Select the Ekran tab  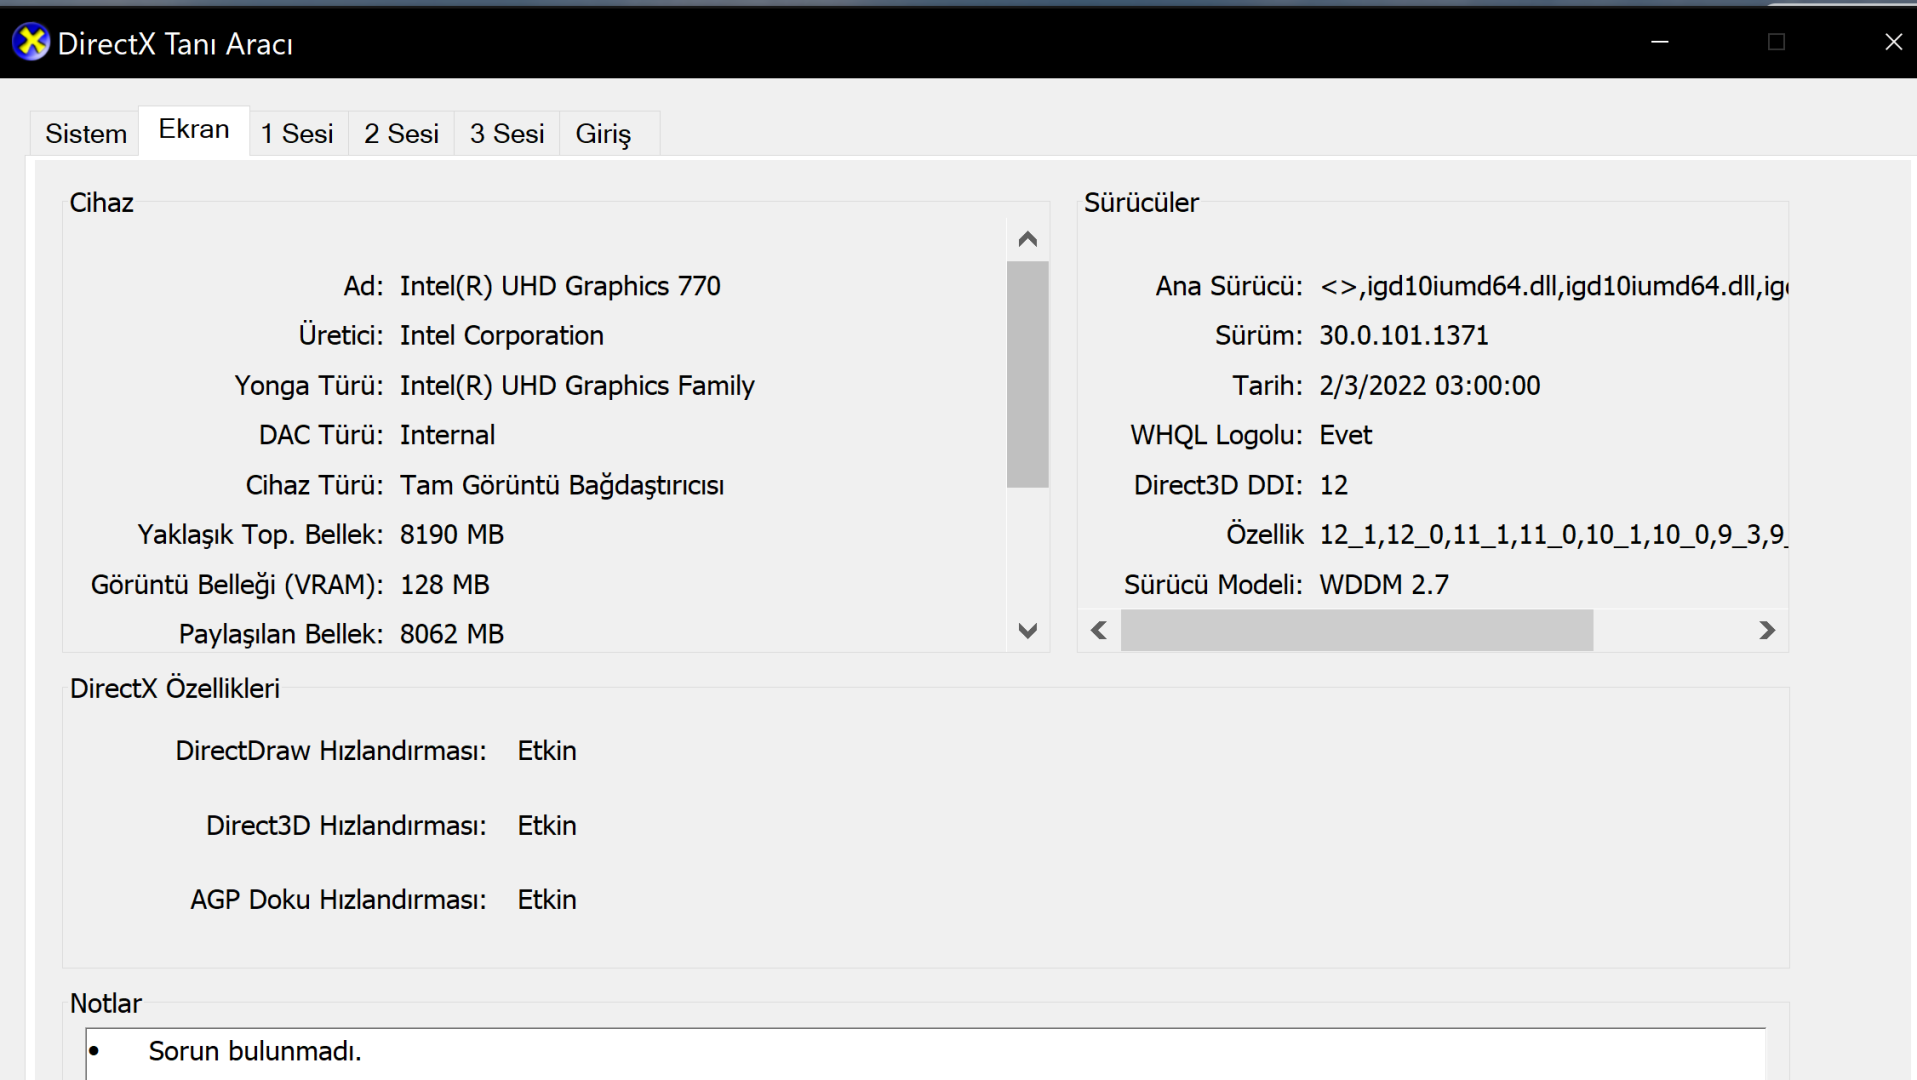[194, 130]
